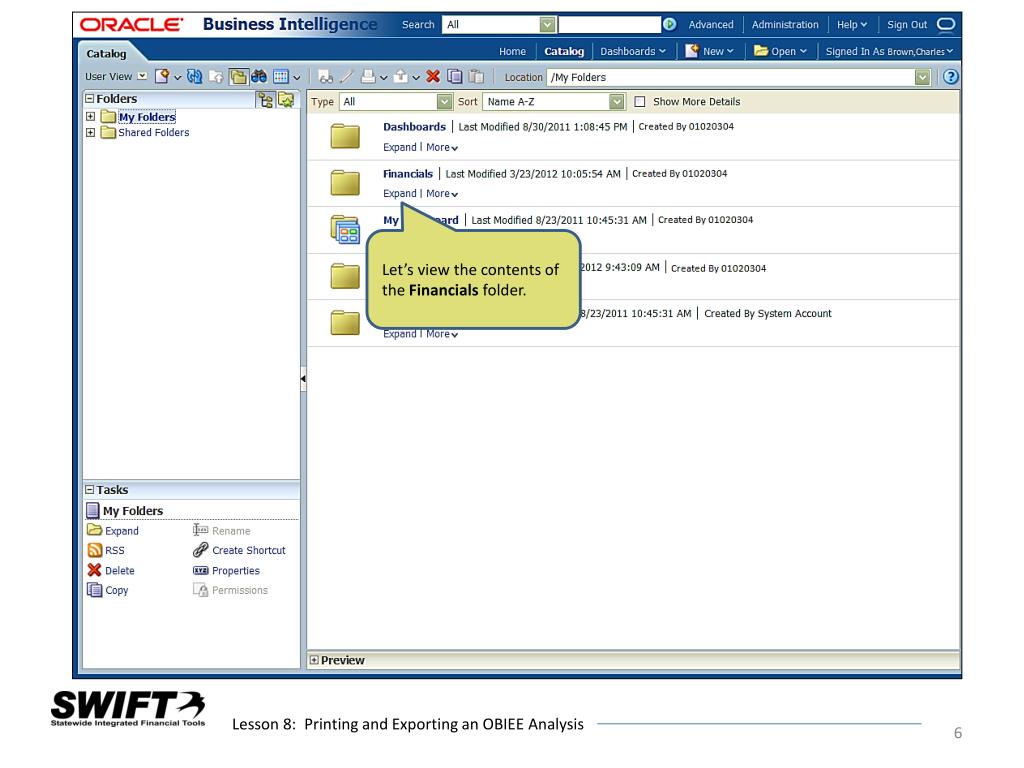Select Shared Folders in the tree
This screenshot has height=768, width=1024.
click(x=153, y=132)
